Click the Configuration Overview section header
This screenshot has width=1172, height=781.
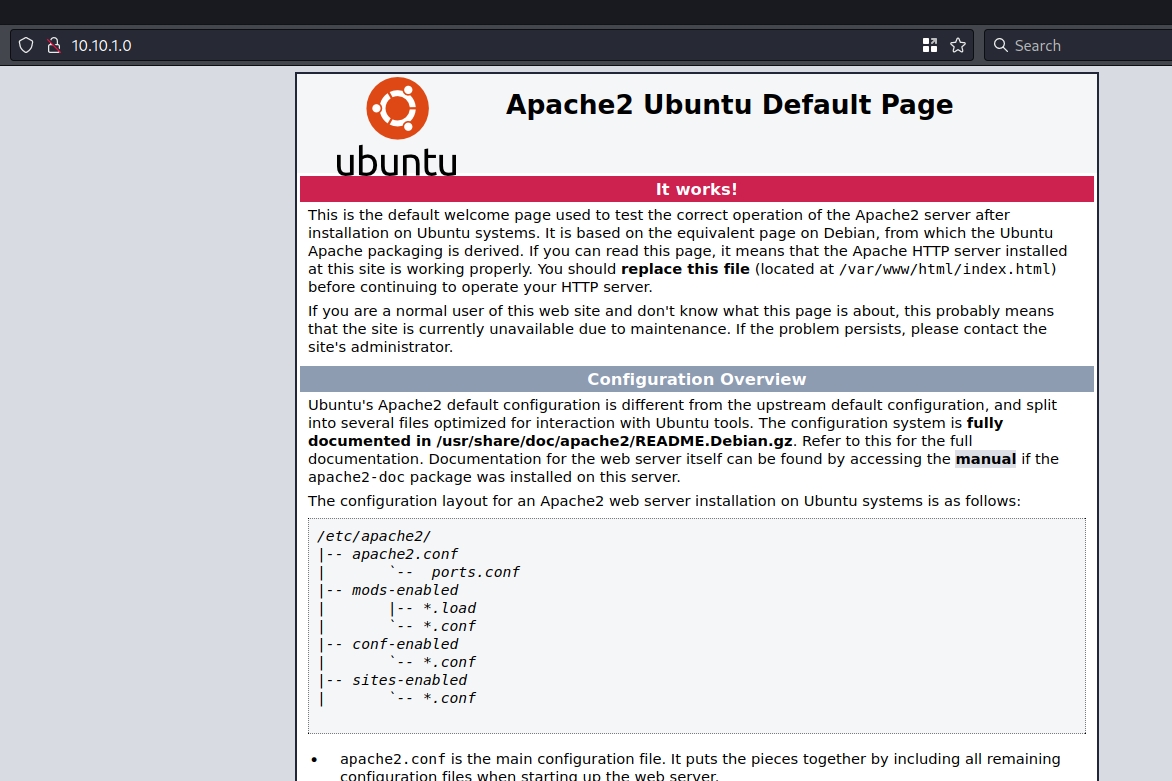click(696, 379)
